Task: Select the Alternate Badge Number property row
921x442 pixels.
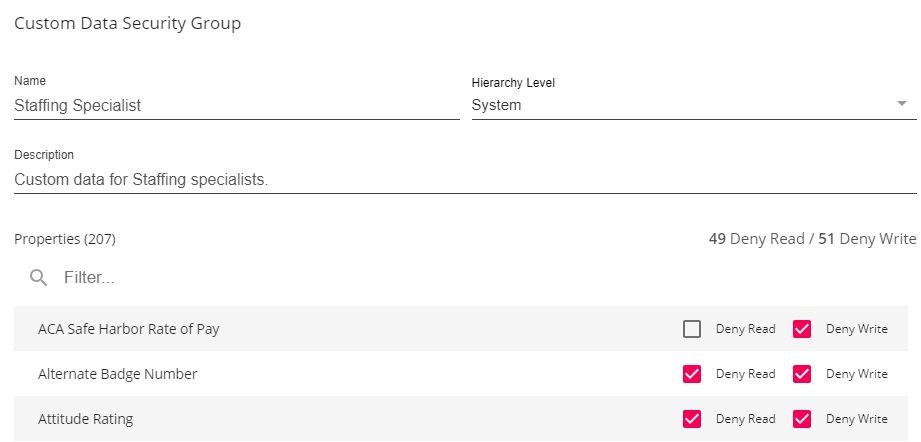Action: (118, 374)
